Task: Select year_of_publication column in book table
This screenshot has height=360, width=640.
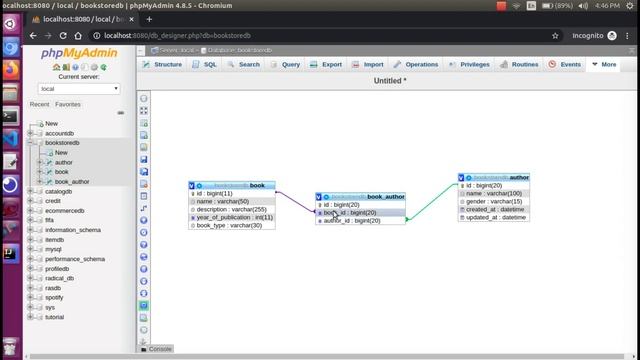Action: (x=232, y=218)
